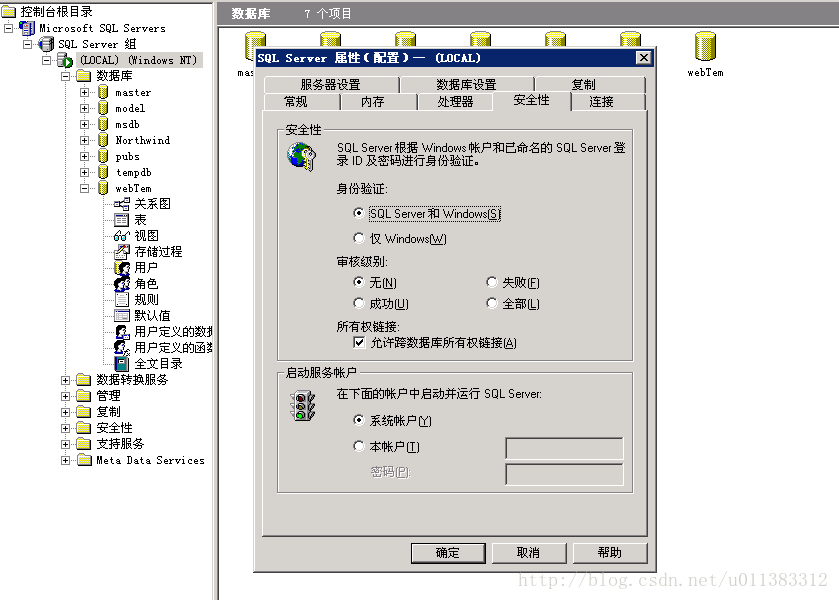Choose 系统帐户(Y) startup account
The width and height of the screenshot is (839, 600).
coord(359,421)
